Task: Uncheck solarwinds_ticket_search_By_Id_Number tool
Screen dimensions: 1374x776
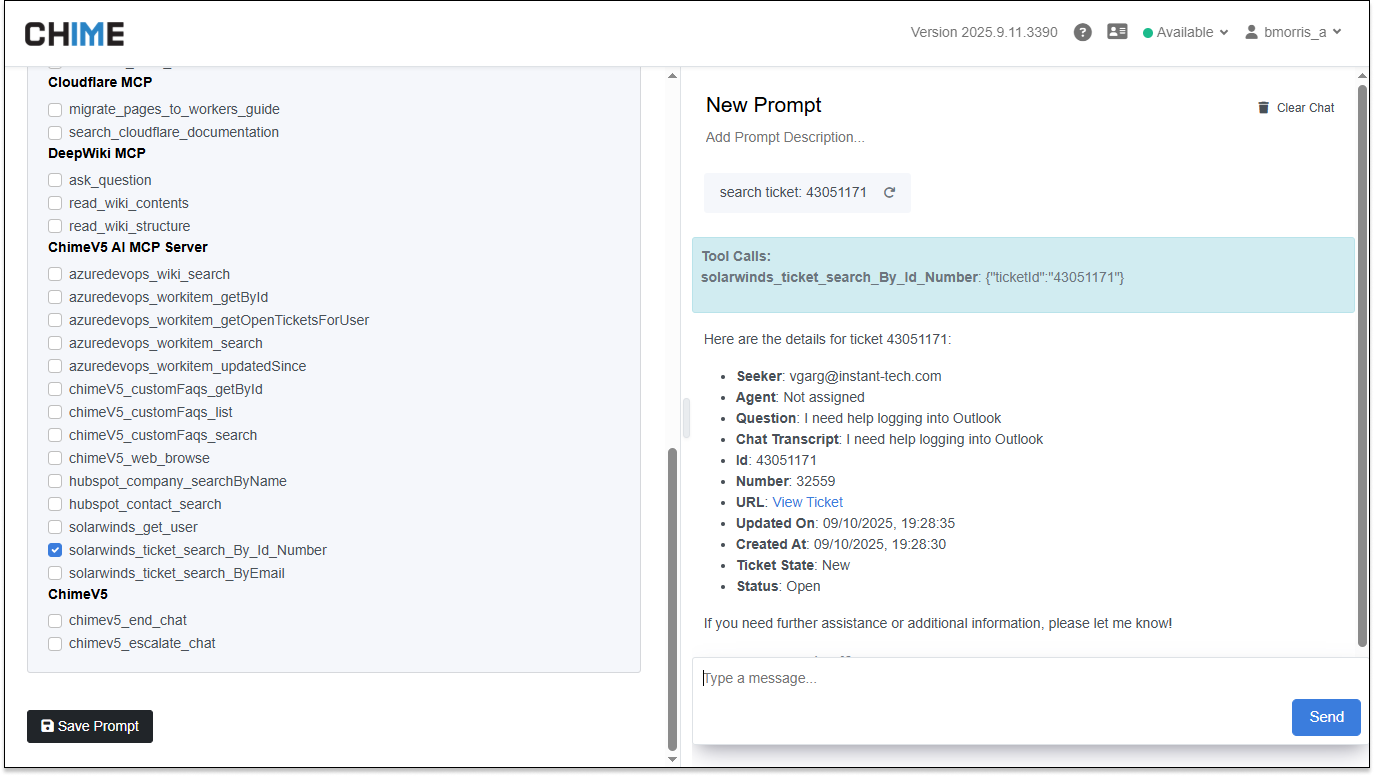Action: 55,550
